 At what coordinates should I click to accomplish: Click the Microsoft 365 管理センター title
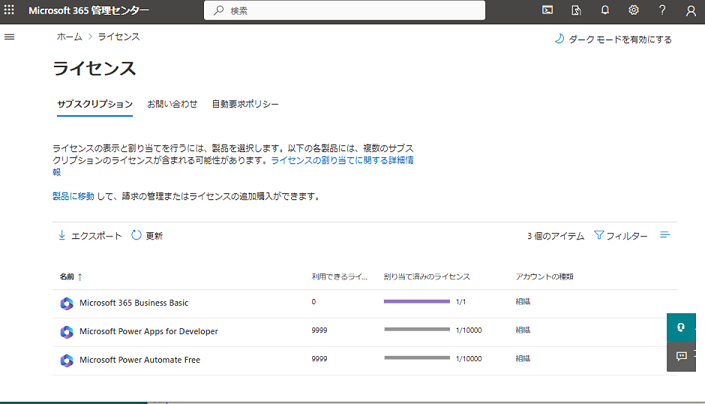(89, 10)
